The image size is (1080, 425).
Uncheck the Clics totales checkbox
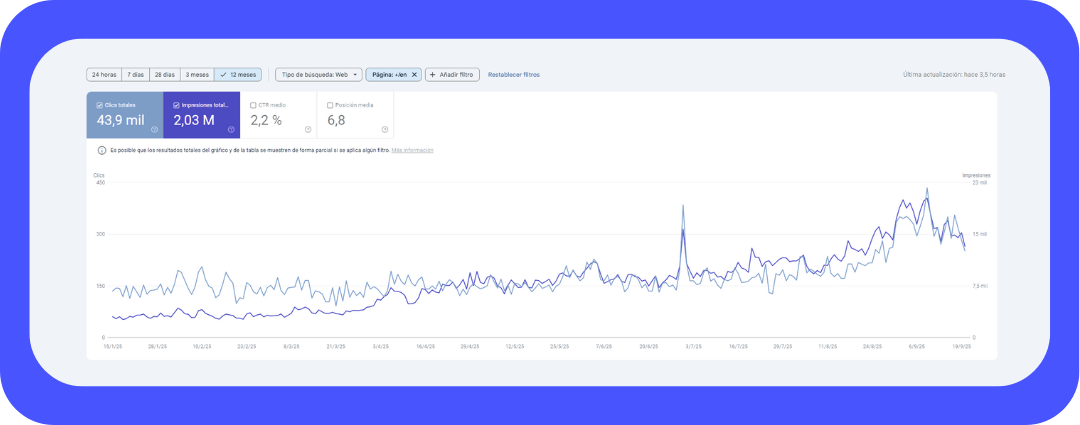(99, 104)
